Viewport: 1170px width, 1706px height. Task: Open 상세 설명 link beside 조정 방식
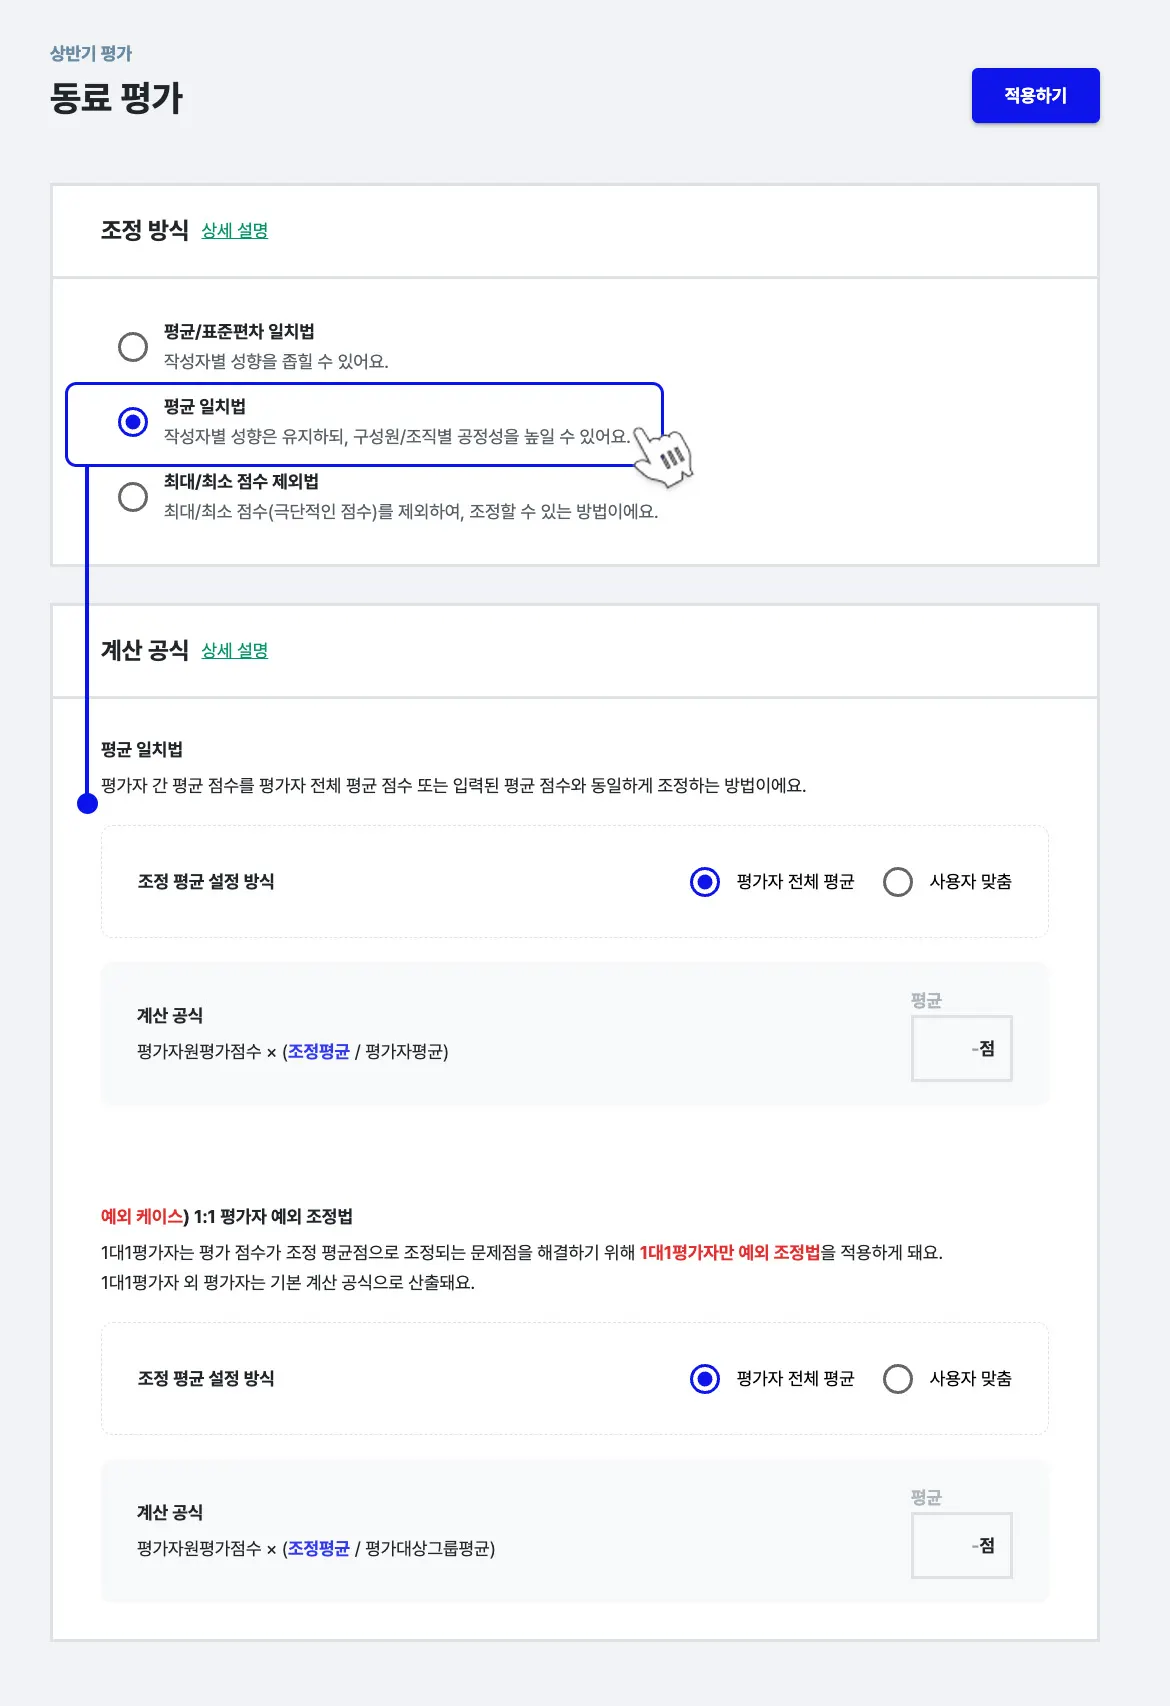pyautogui.click(x=235, y=231)
